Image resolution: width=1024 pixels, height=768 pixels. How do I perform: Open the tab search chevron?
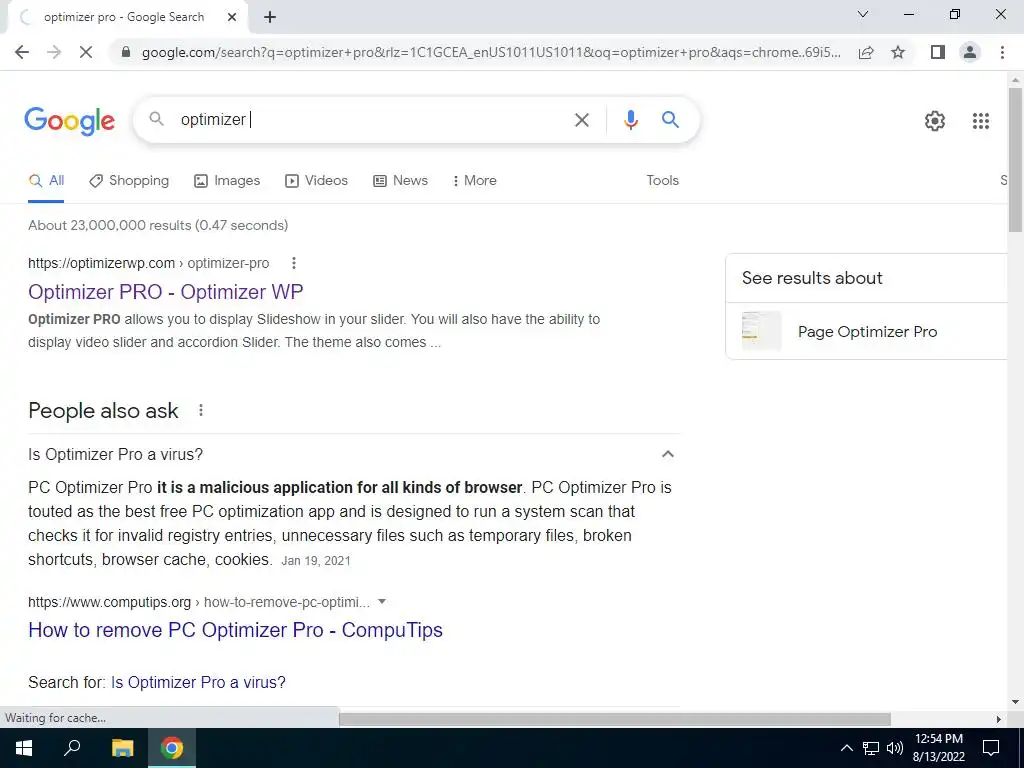863,14
